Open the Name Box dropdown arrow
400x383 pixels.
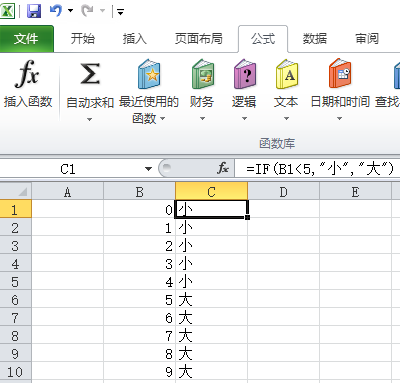pyautogui.click(x=148, y=169)
